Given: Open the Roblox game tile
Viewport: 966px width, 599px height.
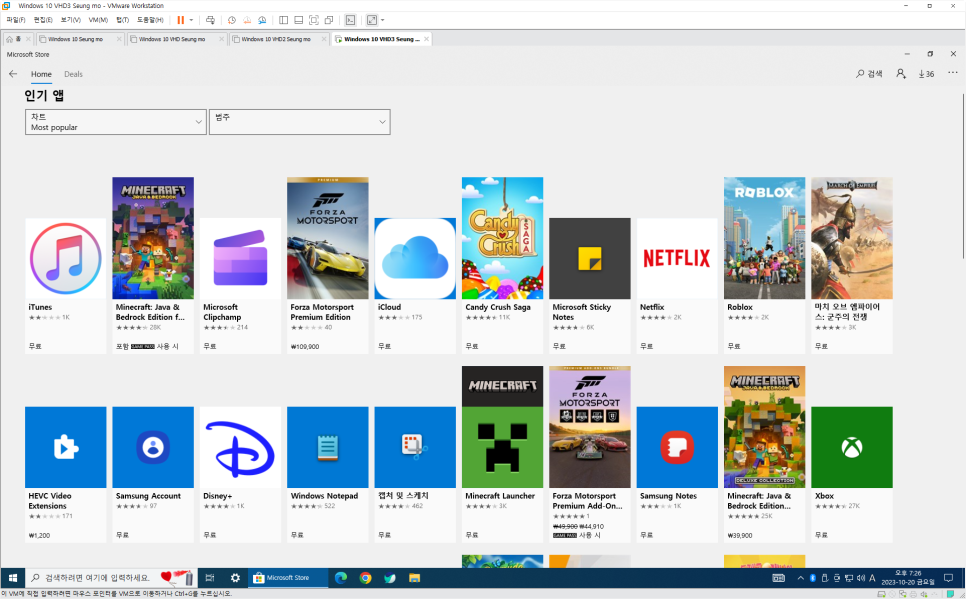Looking at the screenshot, I should (x=765, y=265).
